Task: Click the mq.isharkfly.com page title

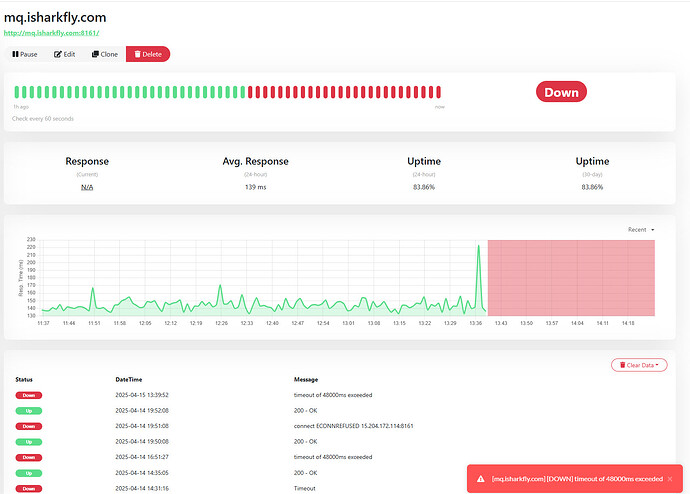Action: tap(55, 18)
